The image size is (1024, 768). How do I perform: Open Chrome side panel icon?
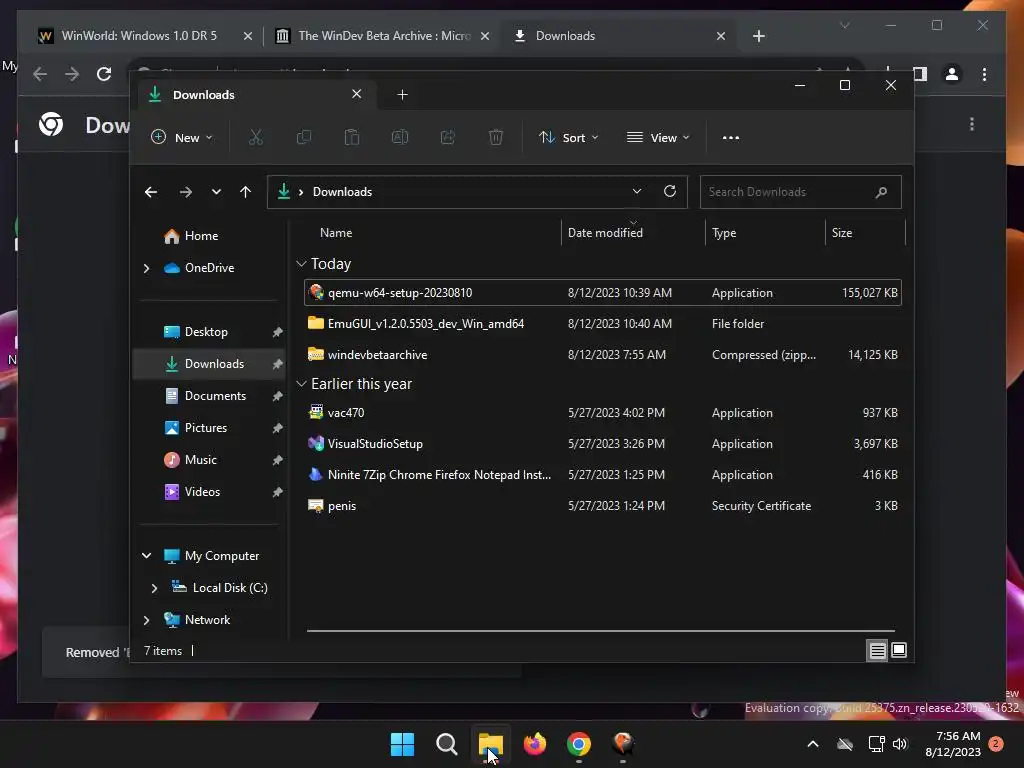(920, 74)
